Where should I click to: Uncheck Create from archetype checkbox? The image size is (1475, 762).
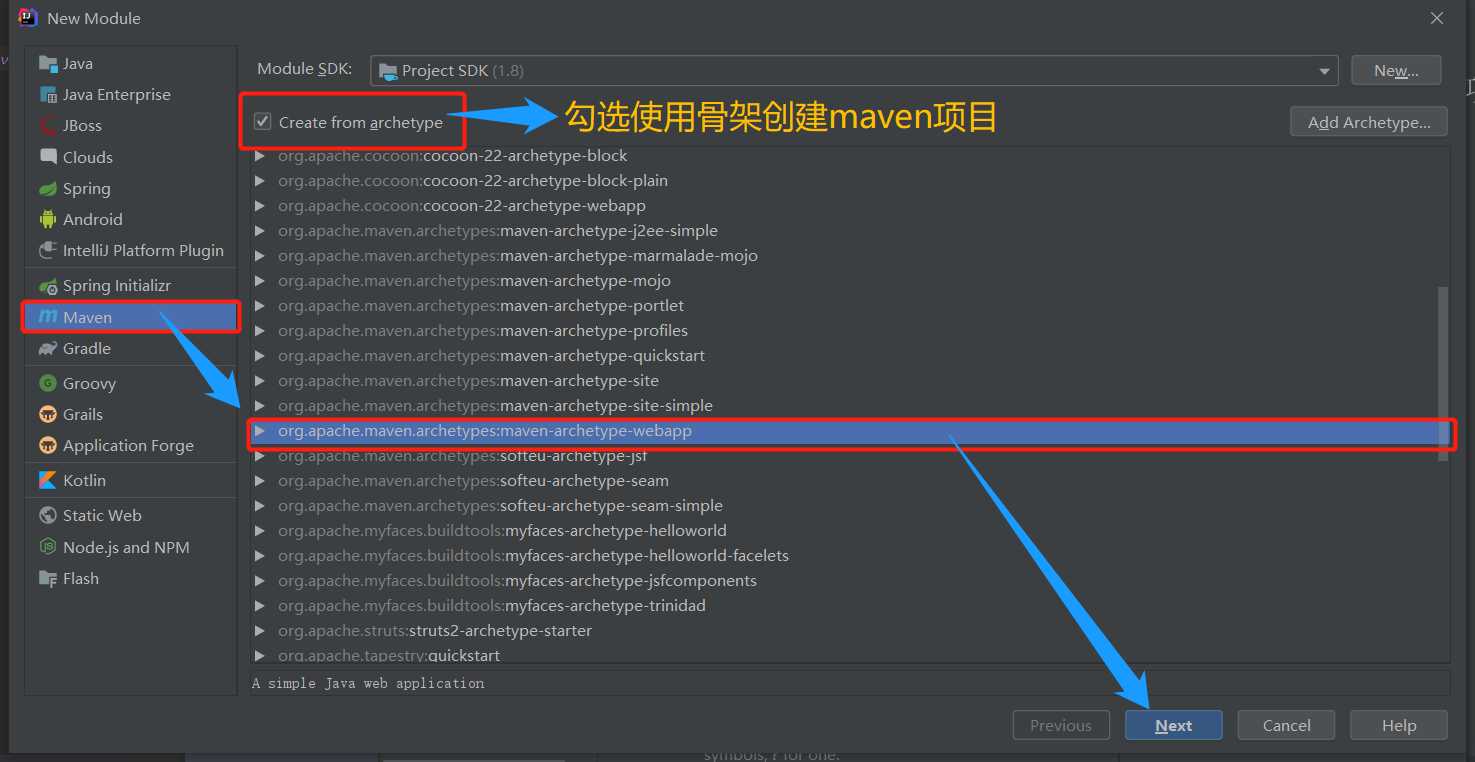[263, 122]
